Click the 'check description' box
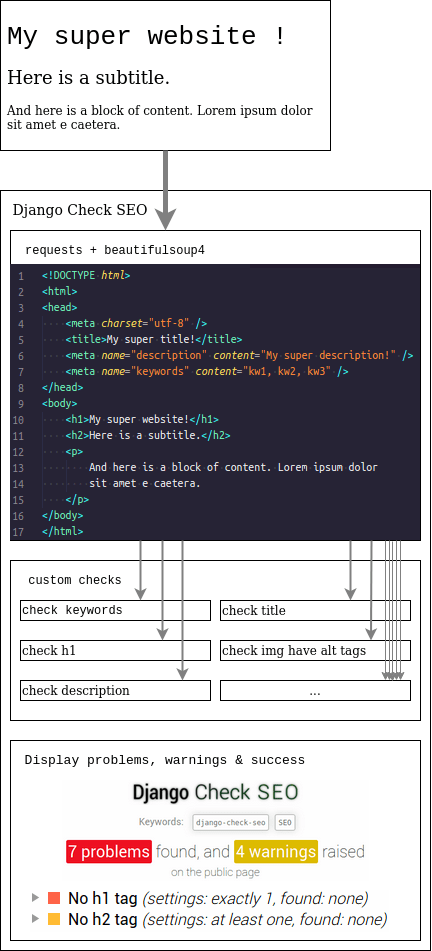 point(115,690)
